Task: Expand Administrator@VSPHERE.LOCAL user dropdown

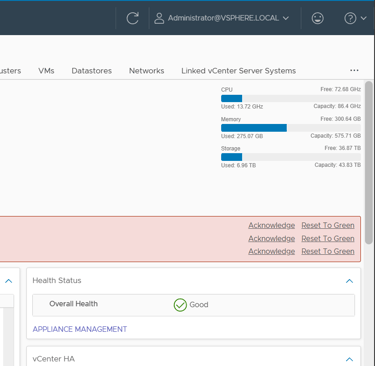Action: (286, 18)
